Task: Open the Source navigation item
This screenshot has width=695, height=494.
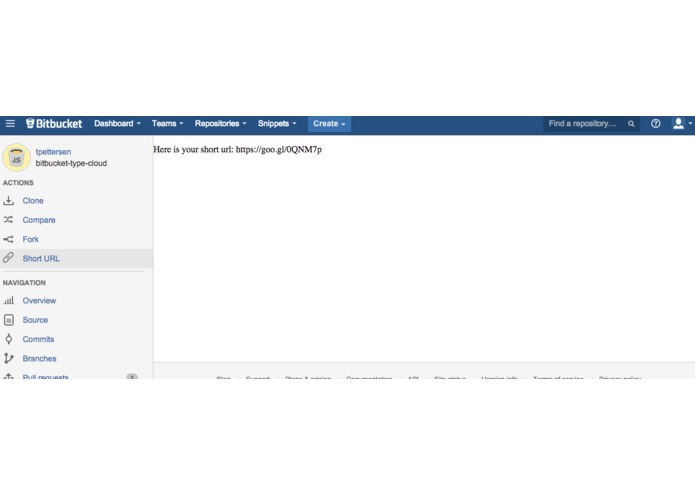Action: point(35,320)
